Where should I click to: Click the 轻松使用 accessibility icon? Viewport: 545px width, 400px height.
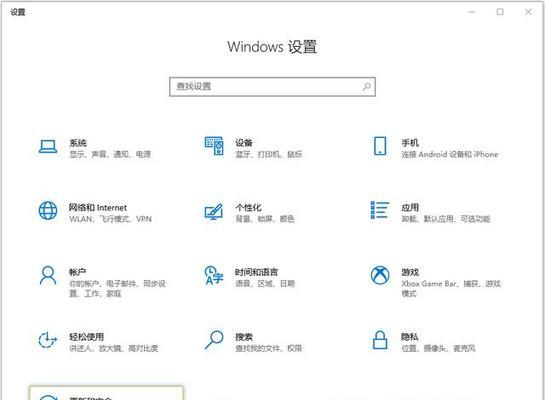[48, 340]
